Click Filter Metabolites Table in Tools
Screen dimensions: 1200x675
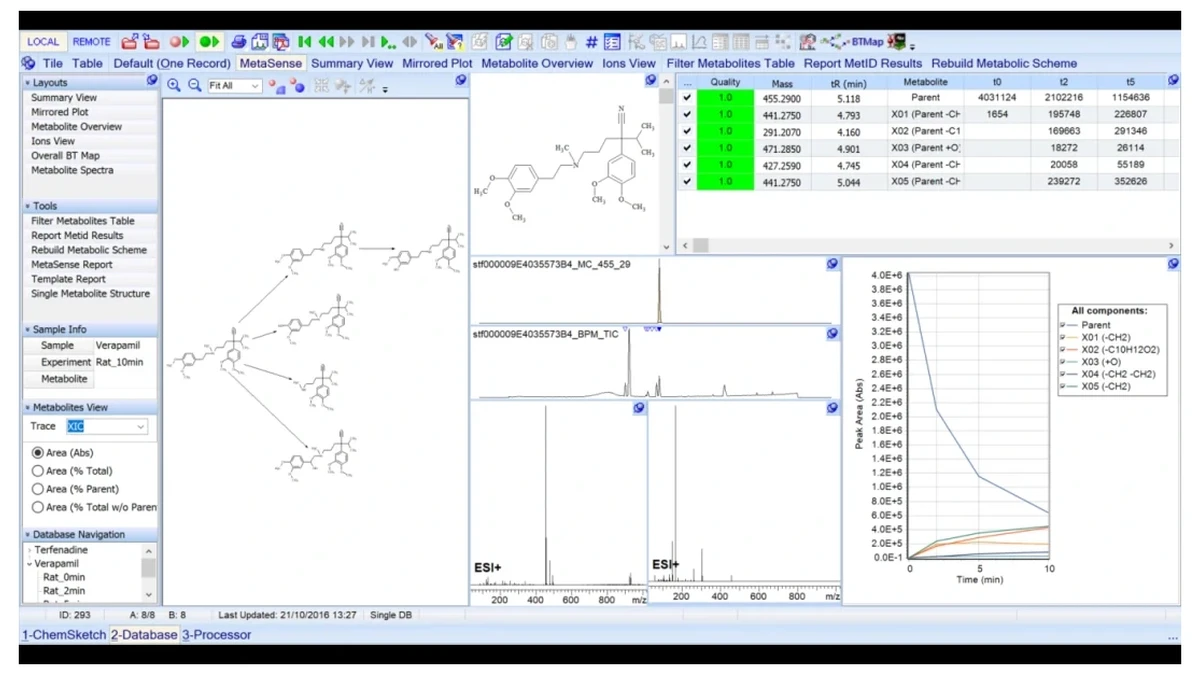click(x=83, y=221)
